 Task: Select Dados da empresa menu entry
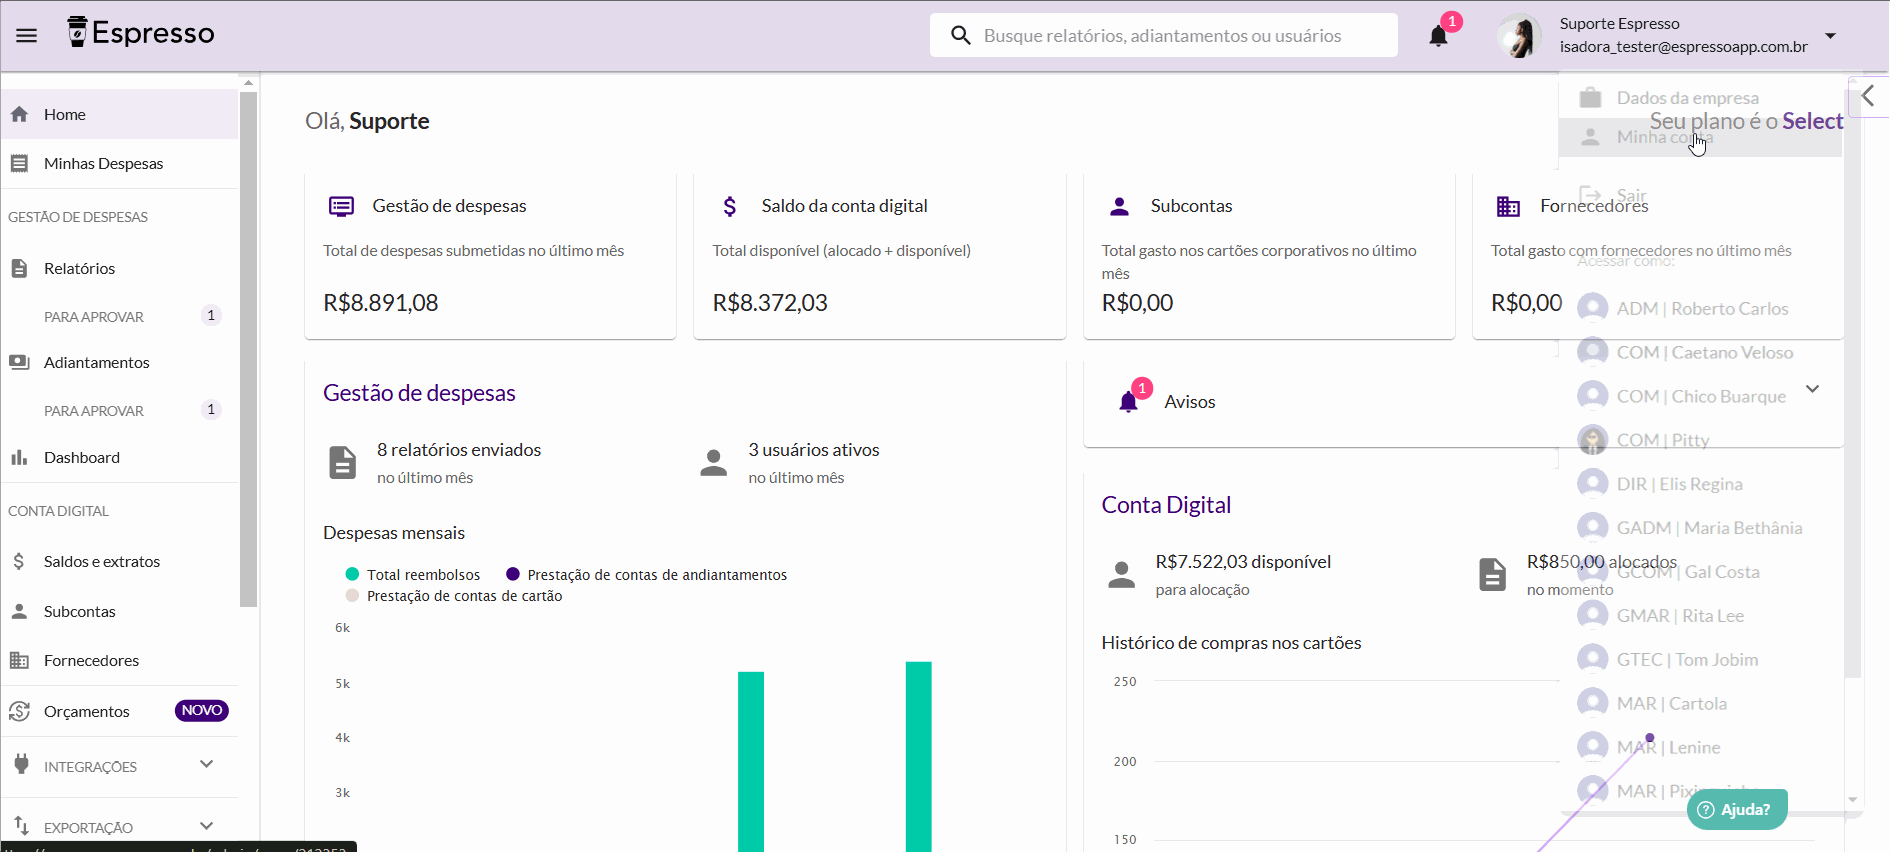[x=1700, y=98]
